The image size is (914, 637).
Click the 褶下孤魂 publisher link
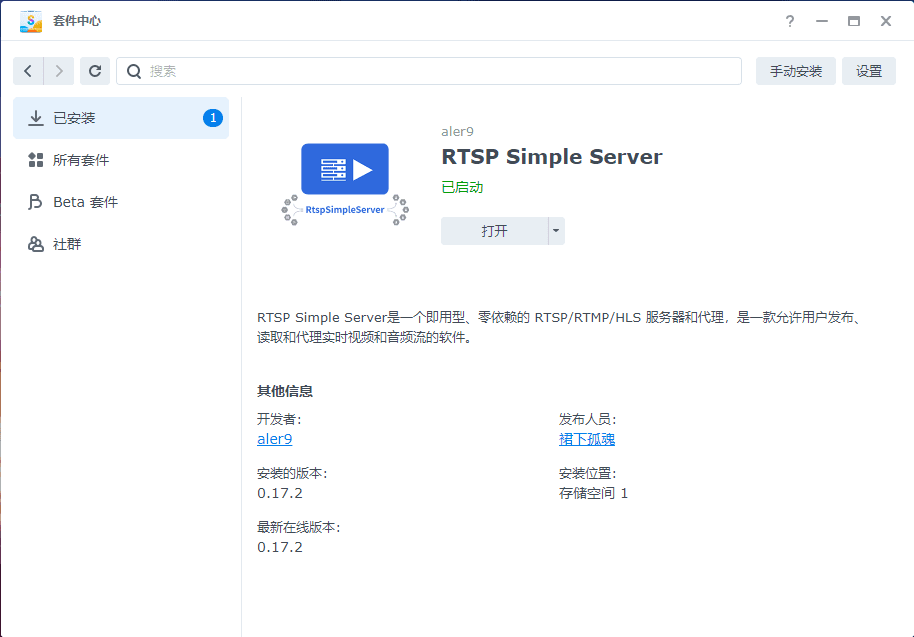point(588,438)
